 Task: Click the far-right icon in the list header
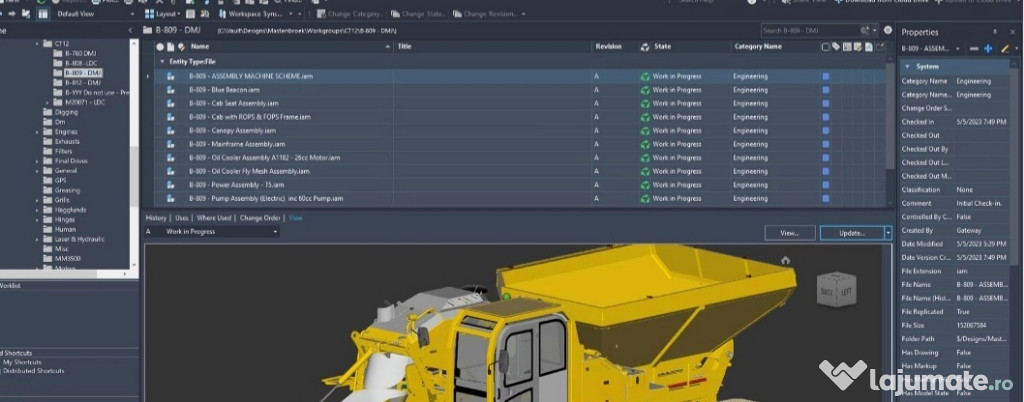[880, 47]
